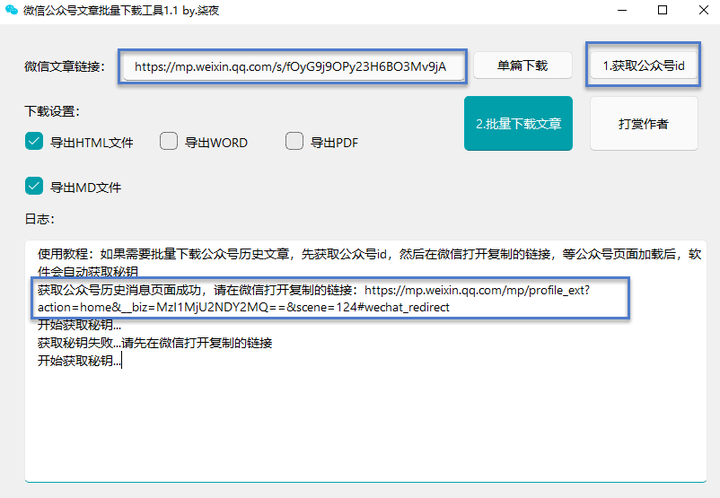The width and height of the screenshot is (720, 498).
Task: Click the 1.获取公众号id button
Action: tap(643, 66)
